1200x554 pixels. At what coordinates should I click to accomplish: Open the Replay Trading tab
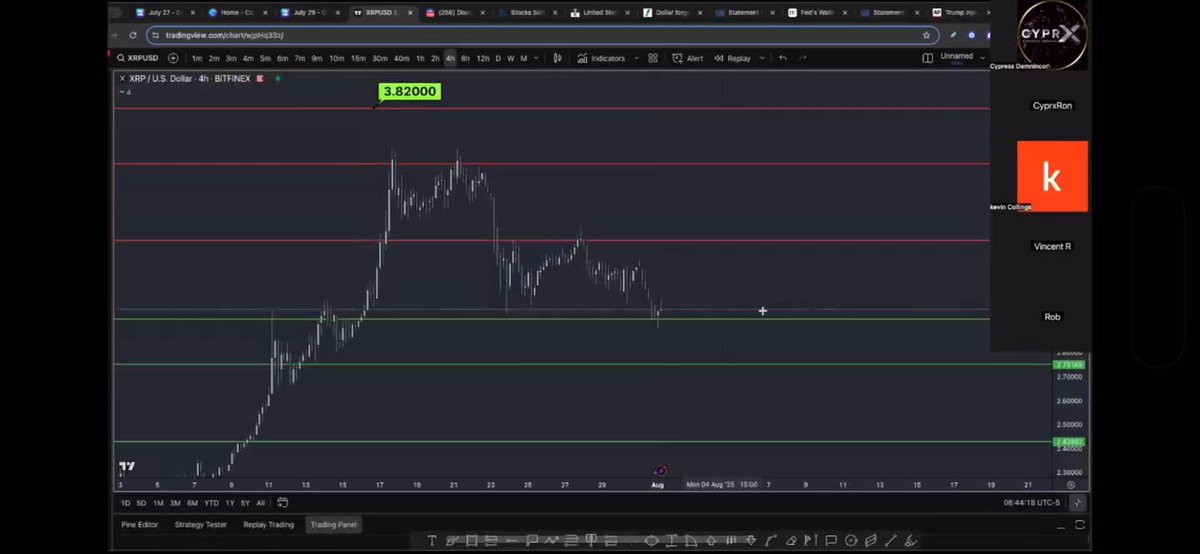[269, 524]
